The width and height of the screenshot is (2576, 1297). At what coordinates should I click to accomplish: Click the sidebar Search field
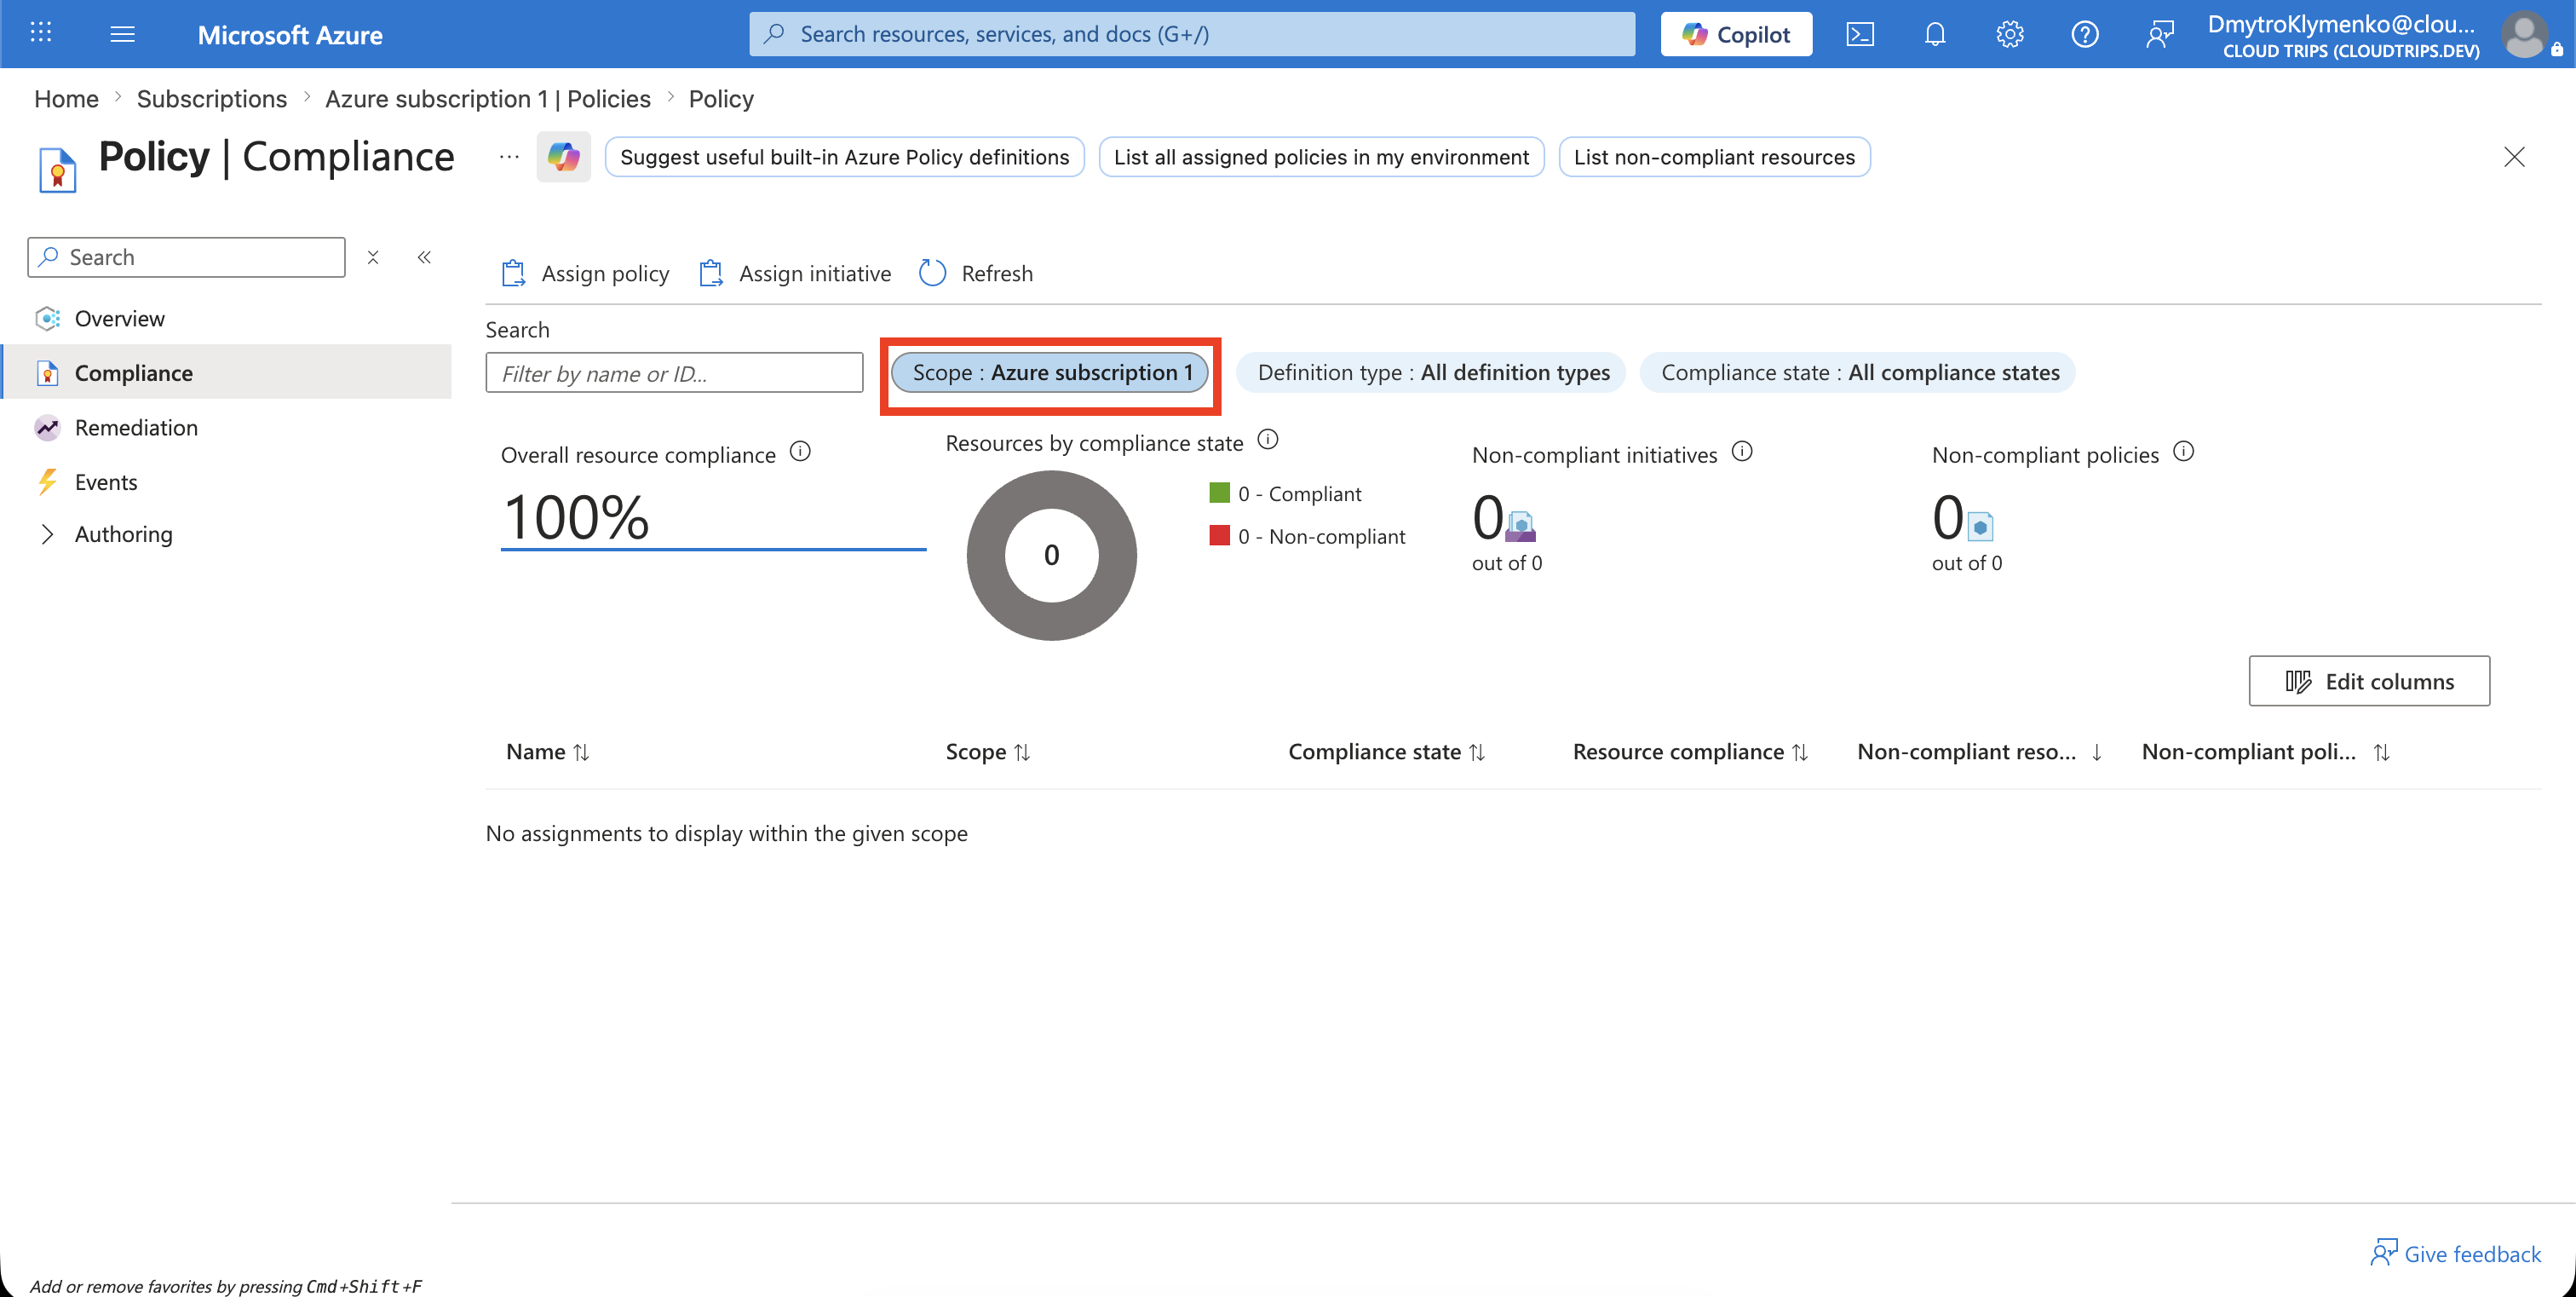(187, 257)
